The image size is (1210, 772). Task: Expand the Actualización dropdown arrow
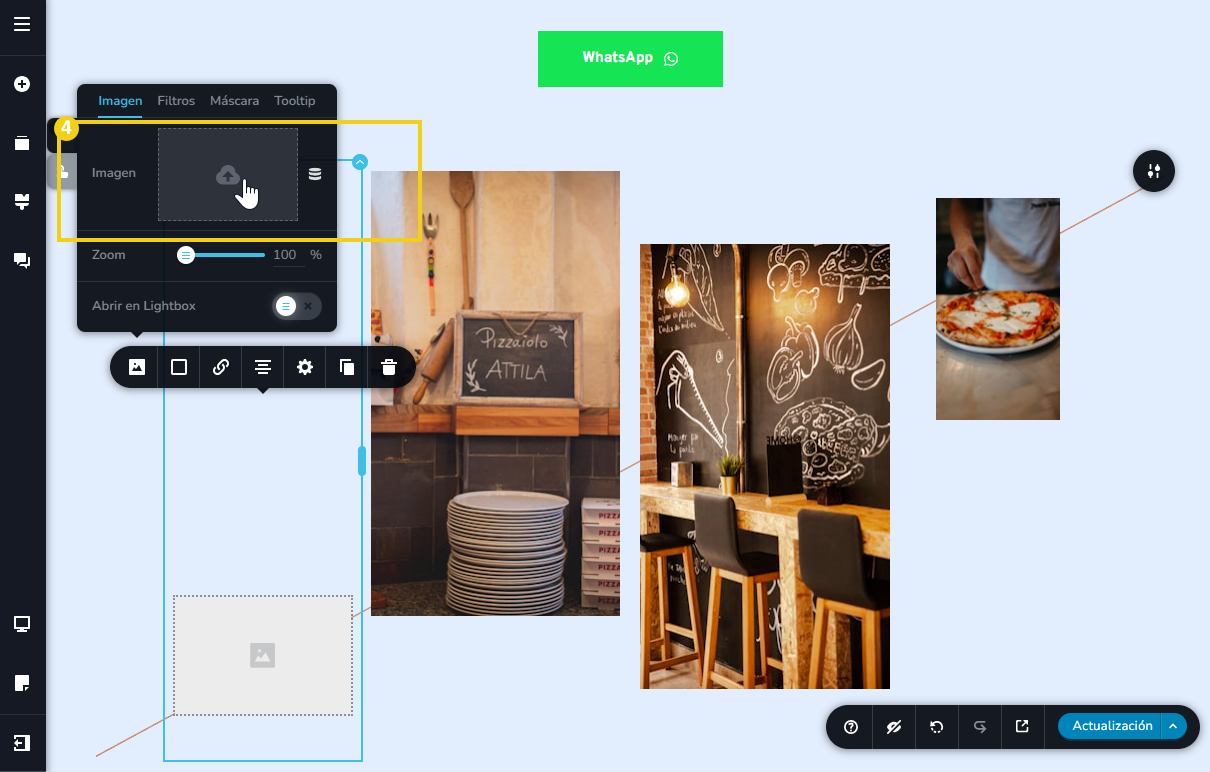(x=1174, y=726)
